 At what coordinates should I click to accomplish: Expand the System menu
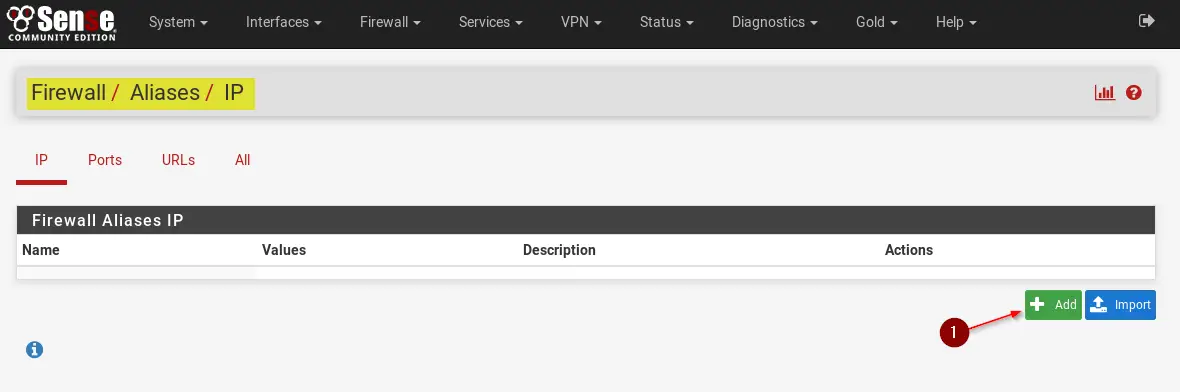tap(178, 23)
